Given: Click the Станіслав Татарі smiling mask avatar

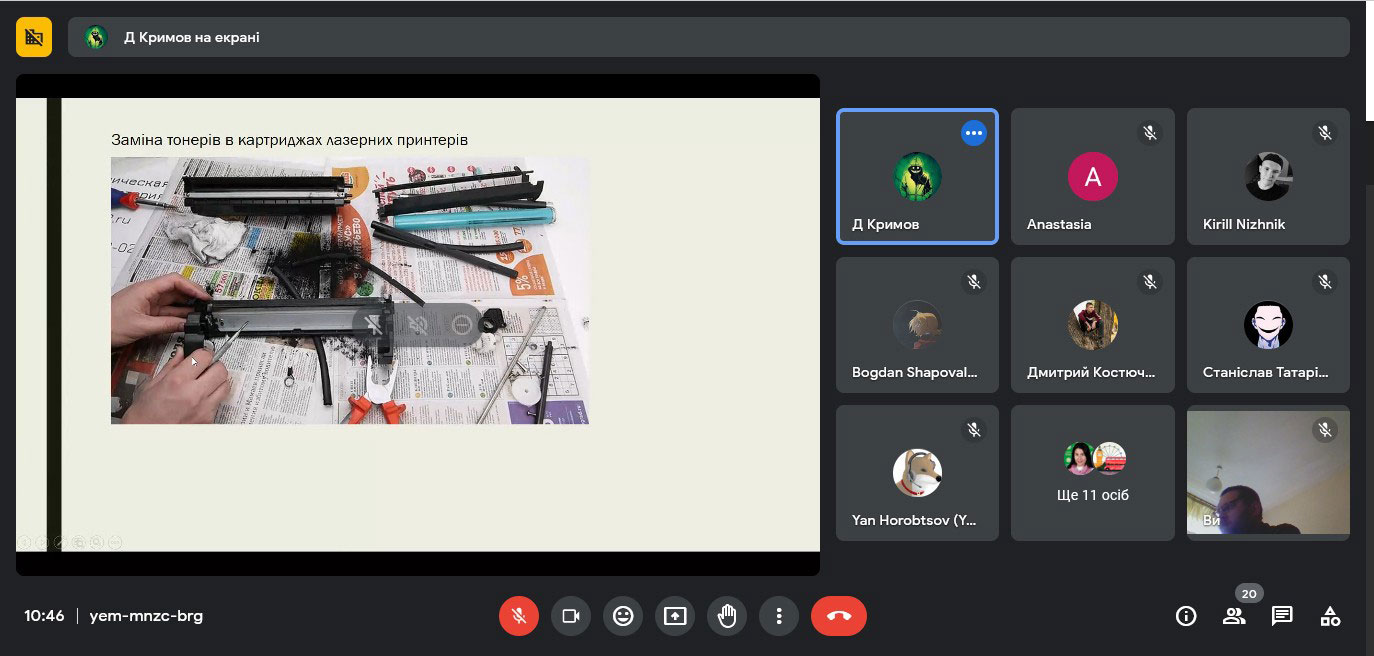Looking at the screenshot, I should point(1268,325).
